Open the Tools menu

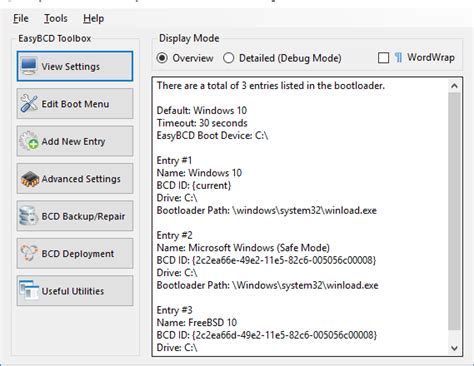pos(56,18)
